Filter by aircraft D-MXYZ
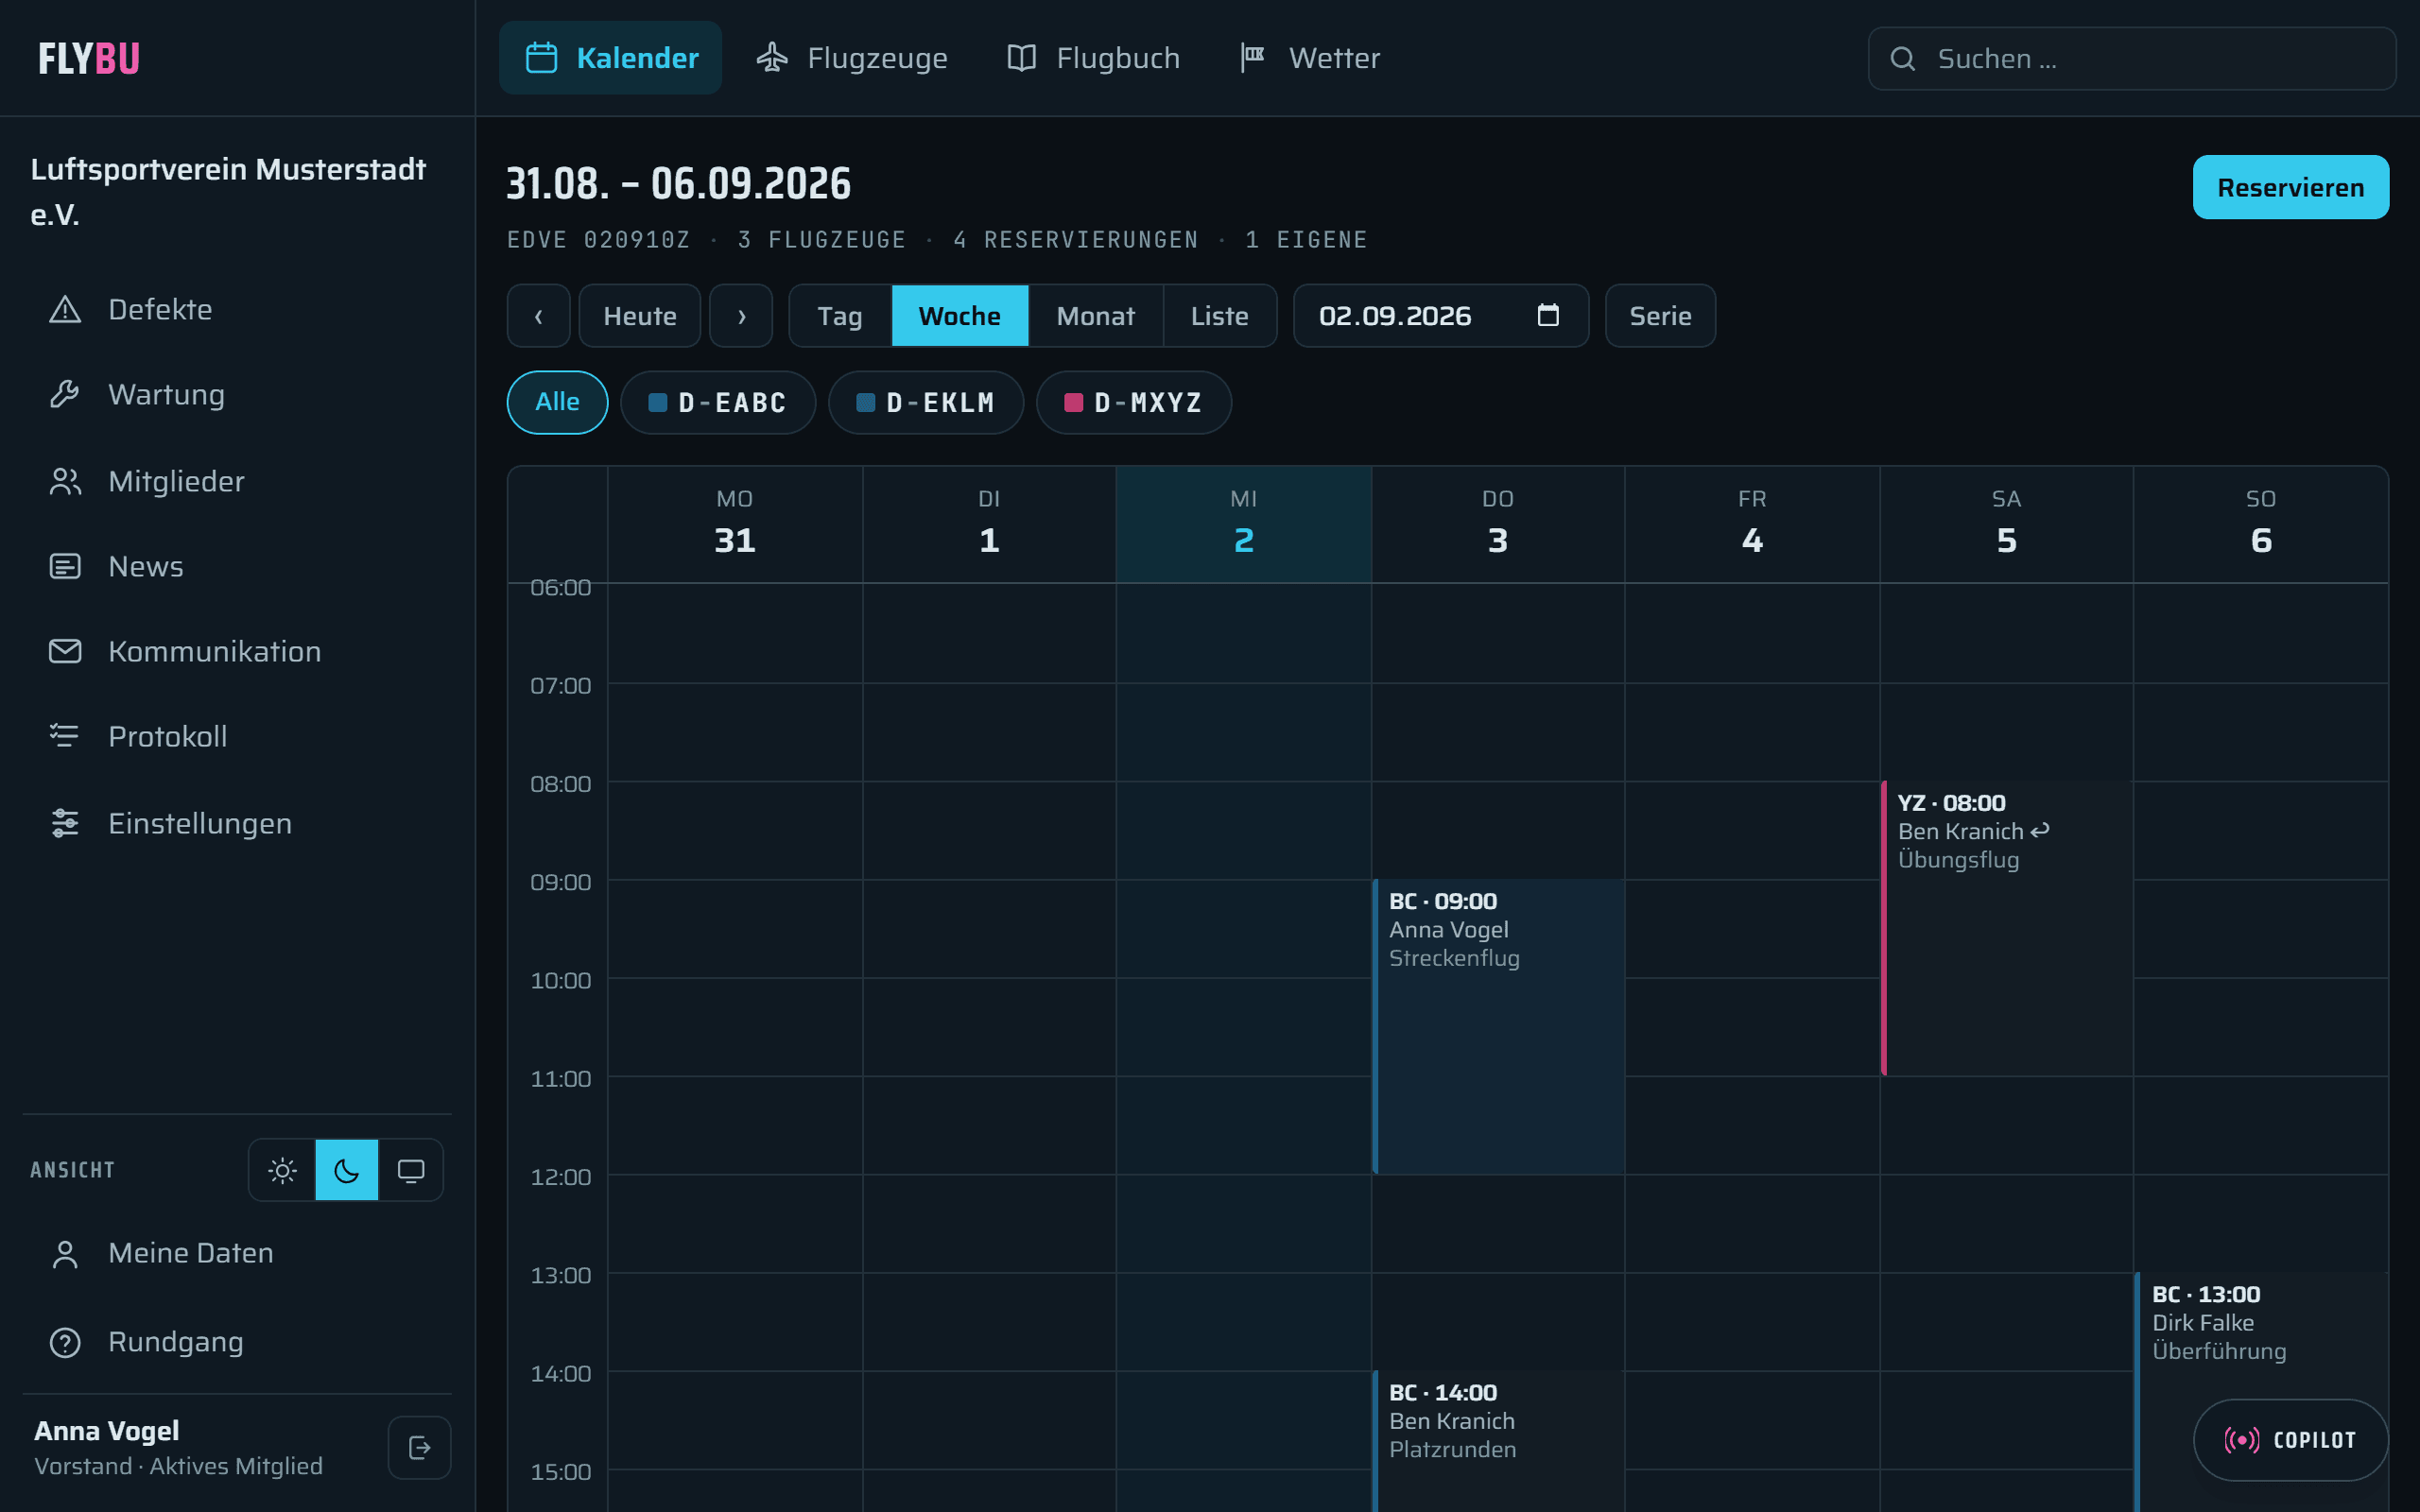Screen dimensions: 2420x1512 1134,402
